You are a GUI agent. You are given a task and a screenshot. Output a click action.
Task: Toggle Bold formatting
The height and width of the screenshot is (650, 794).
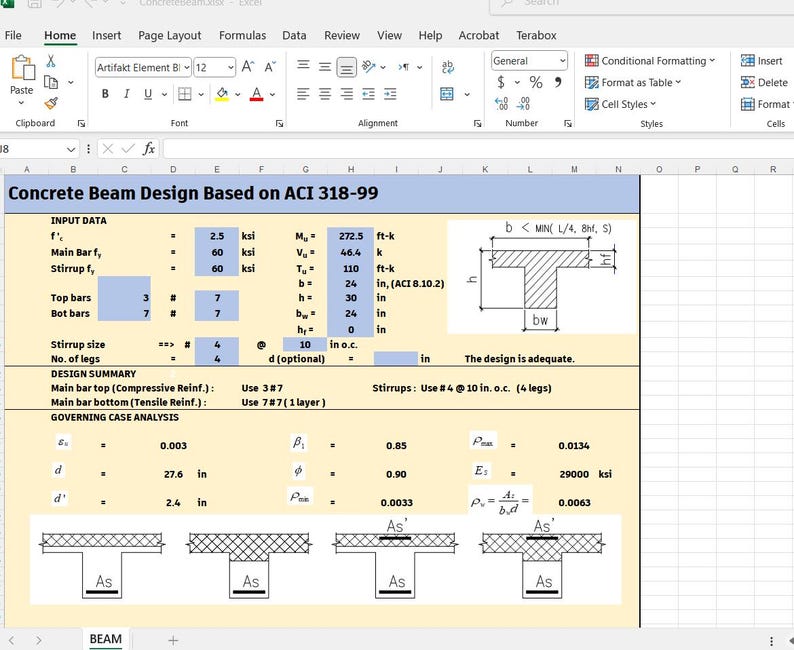click(105, 94)
